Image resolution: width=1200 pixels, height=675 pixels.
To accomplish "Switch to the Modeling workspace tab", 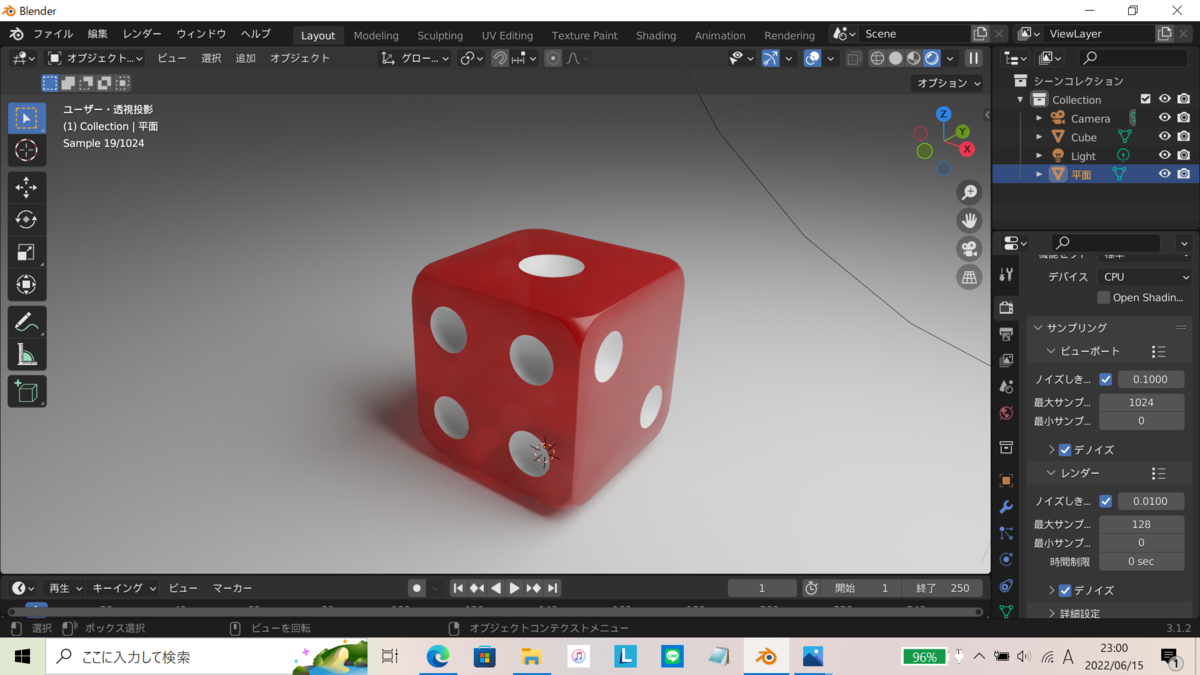I will point(376,35).
